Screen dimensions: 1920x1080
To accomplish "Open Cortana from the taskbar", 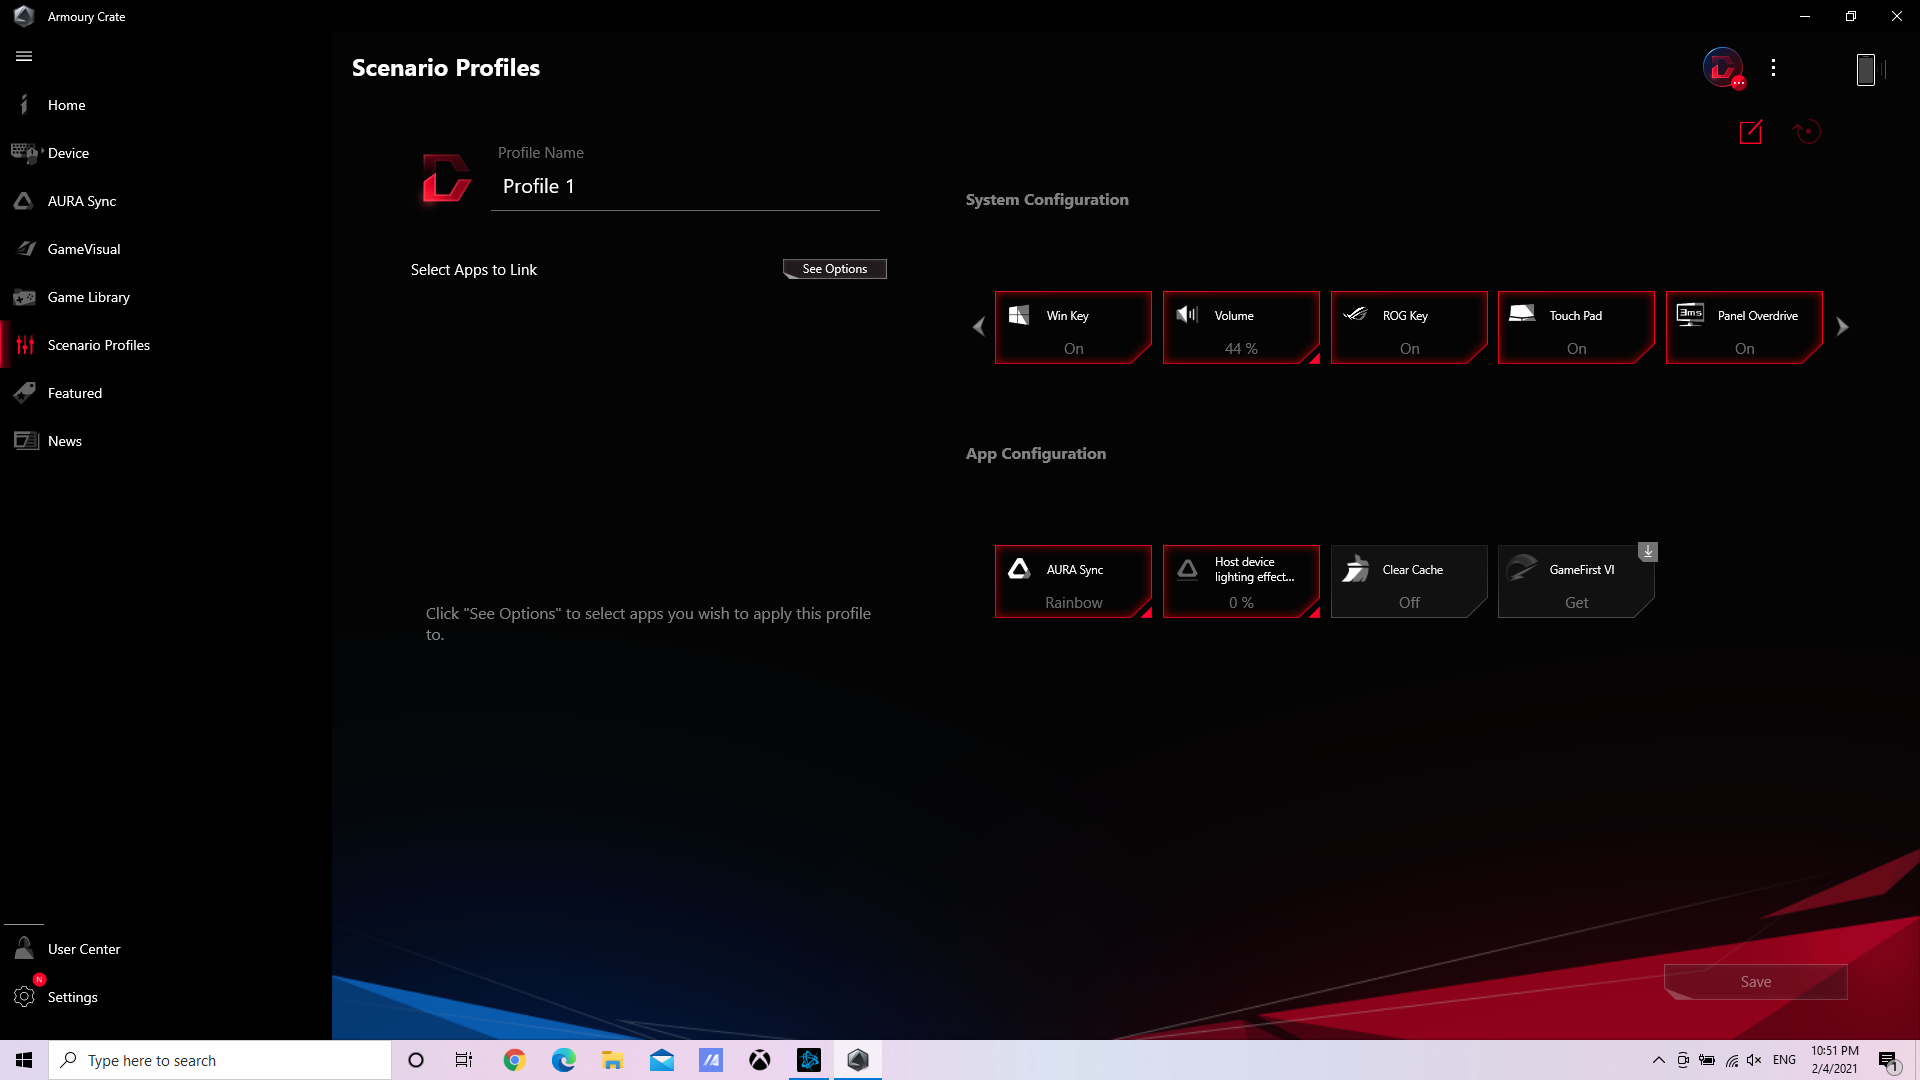I will tap(416, 1060).
